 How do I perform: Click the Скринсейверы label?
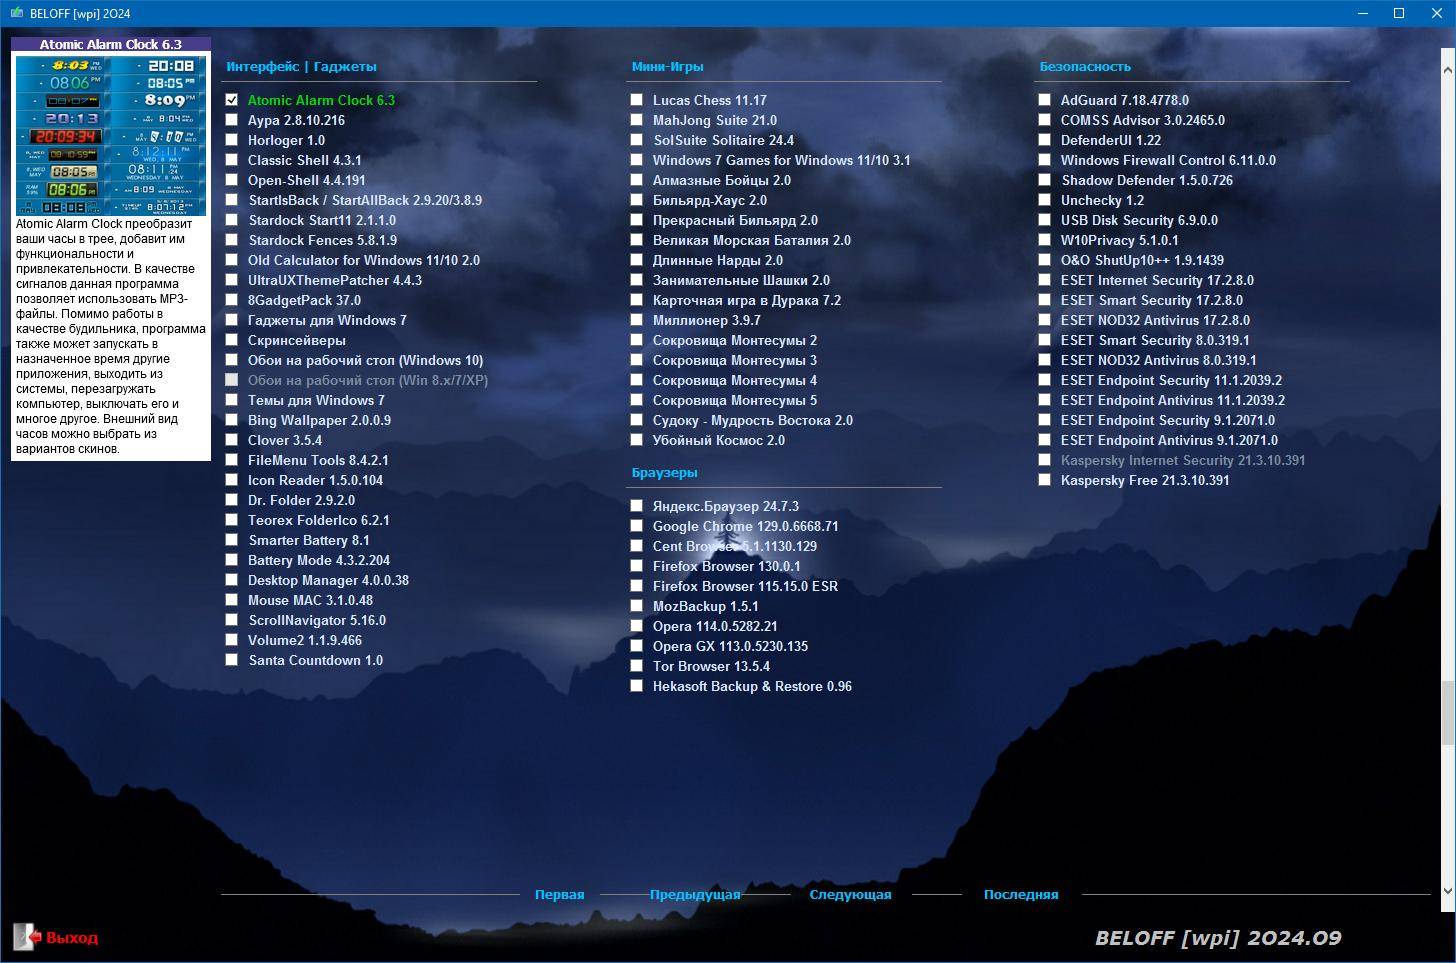(297, 340)
